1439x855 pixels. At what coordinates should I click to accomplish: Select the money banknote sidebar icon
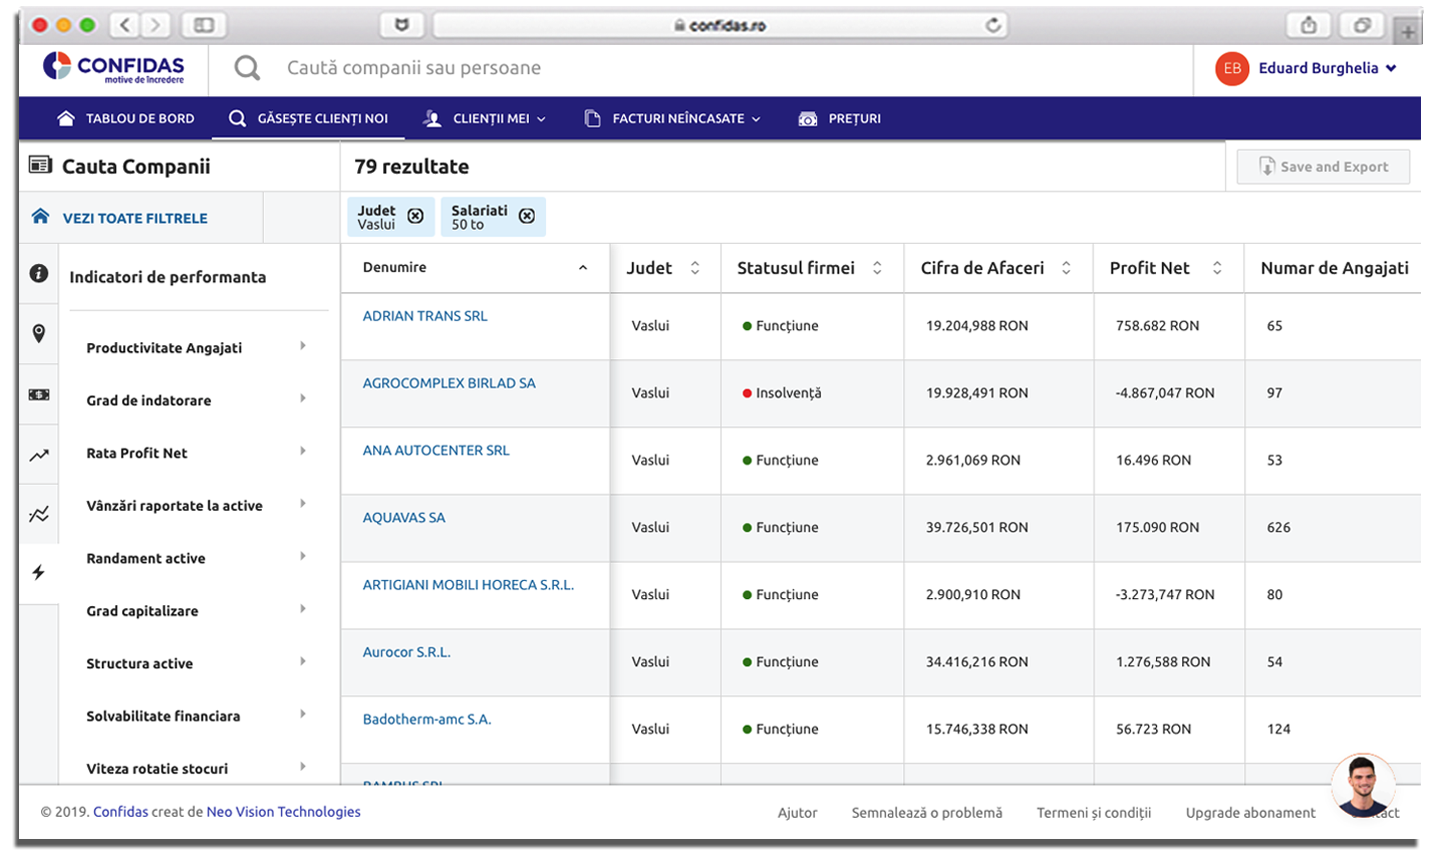pos(39,395)
